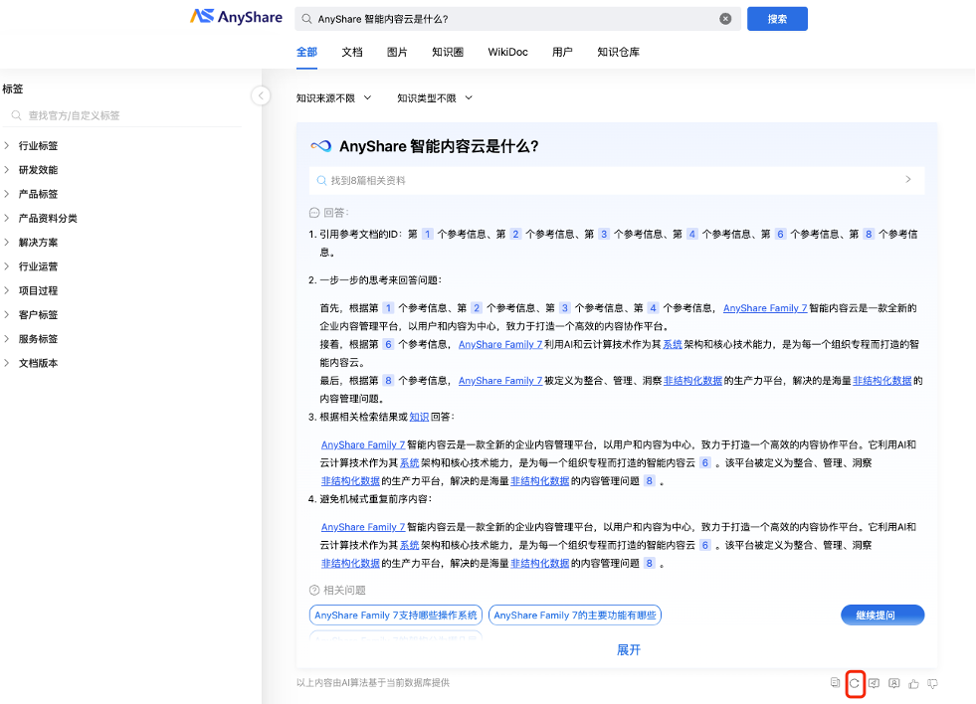
Task: Click the 标签 sidebar heading
Action: coord(12,89)
